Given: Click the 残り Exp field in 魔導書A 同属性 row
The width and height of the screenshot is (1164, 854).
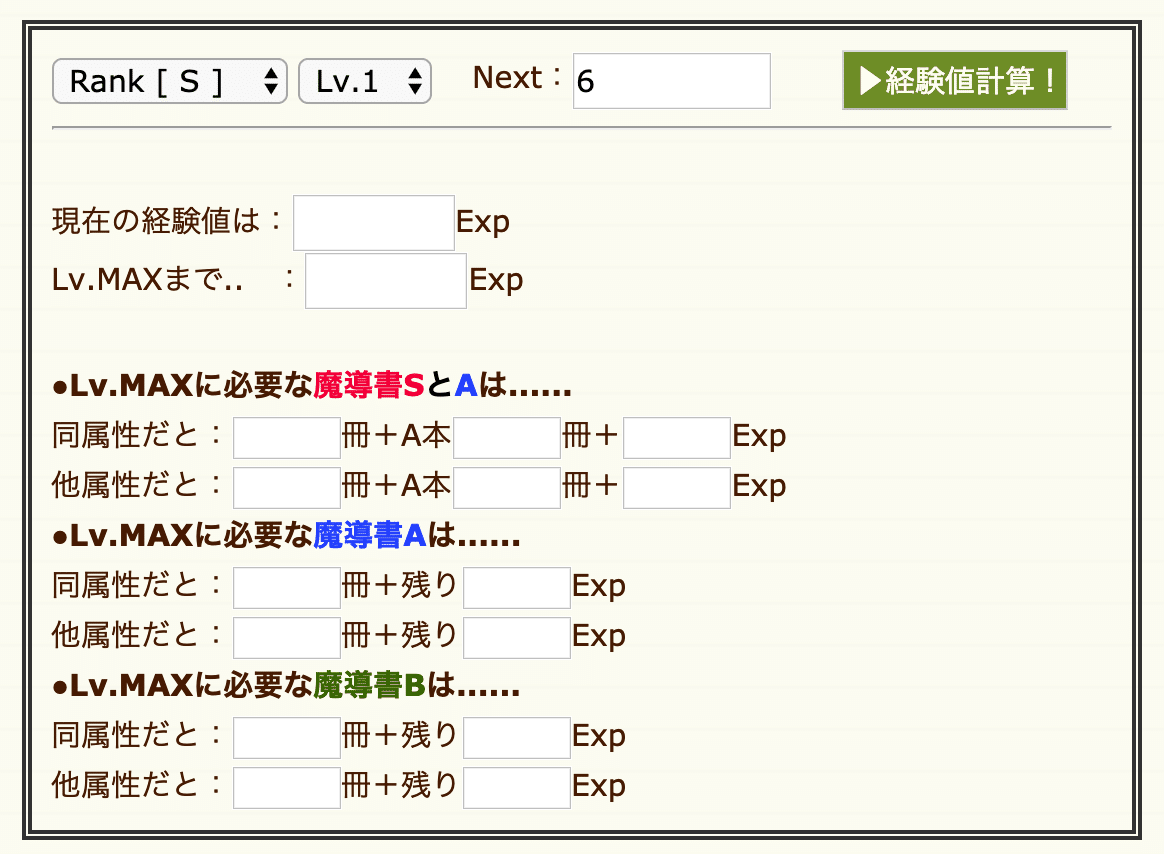Looking at the screenshot, I should pyautogui.click(x=516, y=587).
